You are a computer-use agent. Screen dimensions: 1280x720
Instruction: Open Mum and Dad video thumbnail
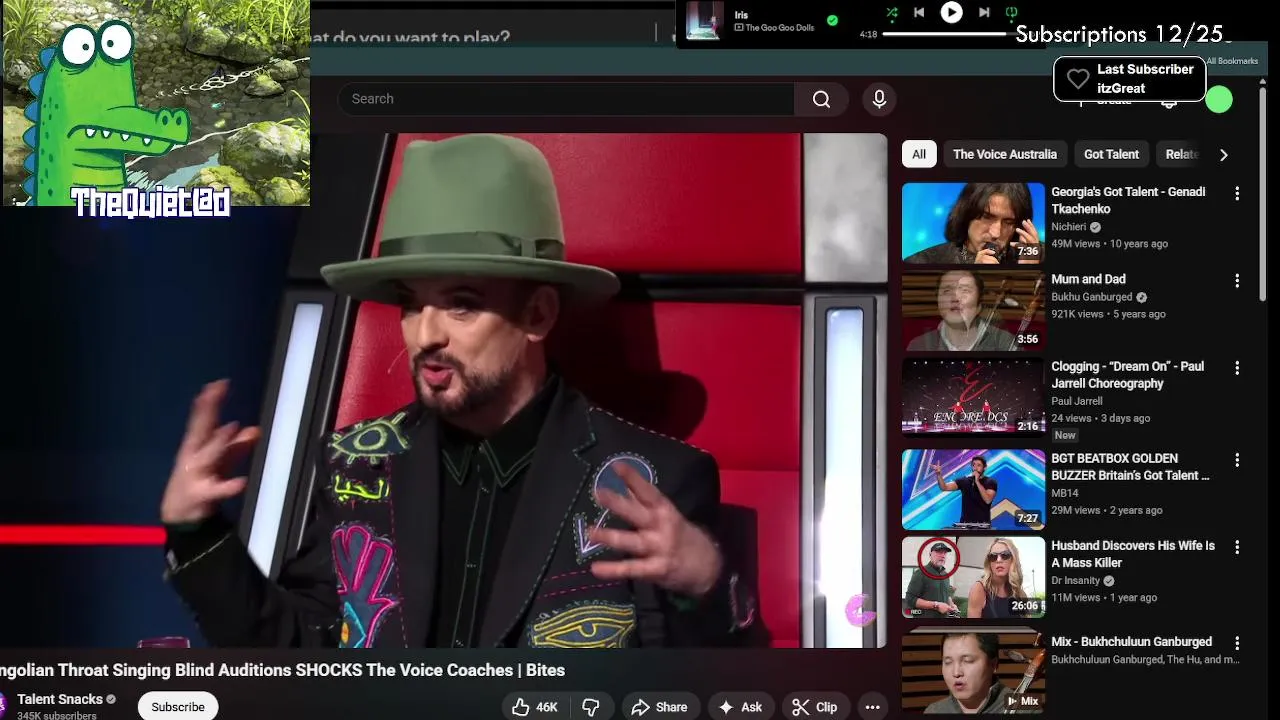click(x=973, y=310)
